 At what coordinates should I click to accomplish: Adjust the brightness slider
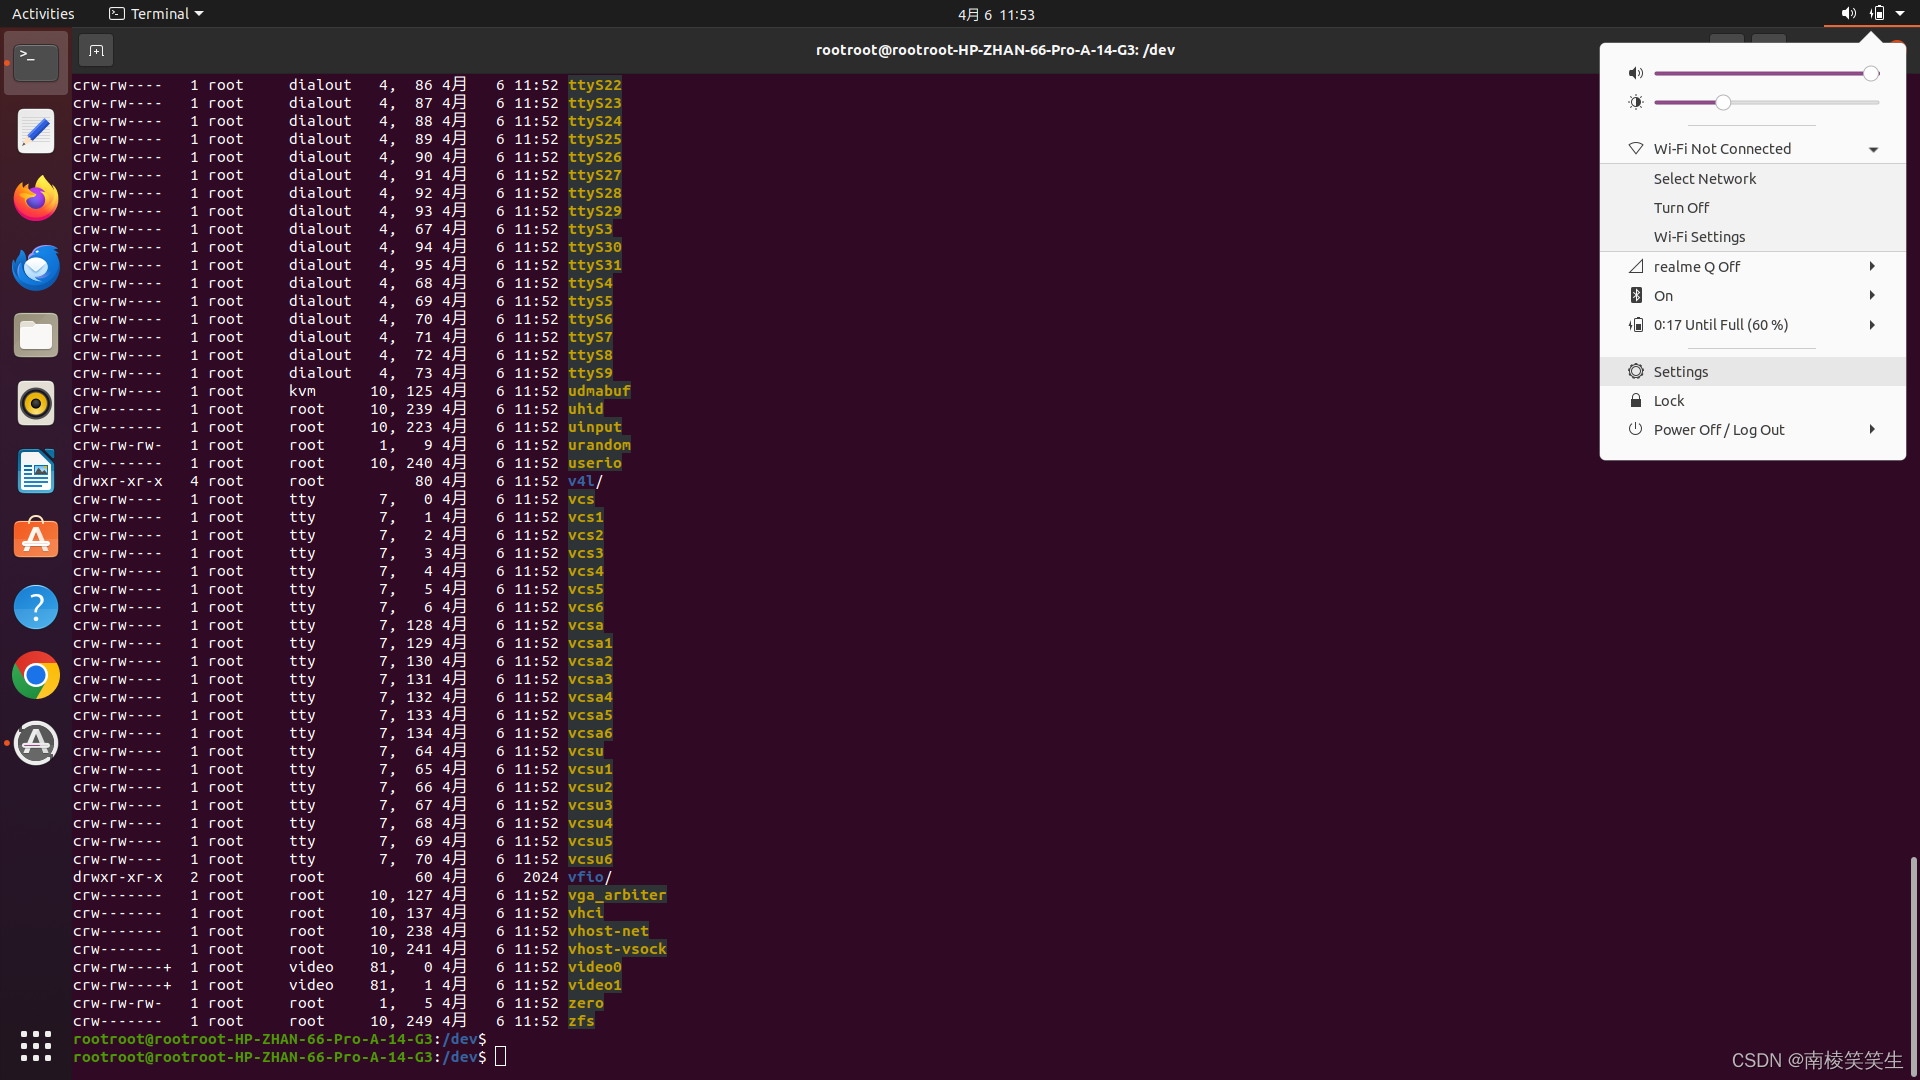point(1723,103)
